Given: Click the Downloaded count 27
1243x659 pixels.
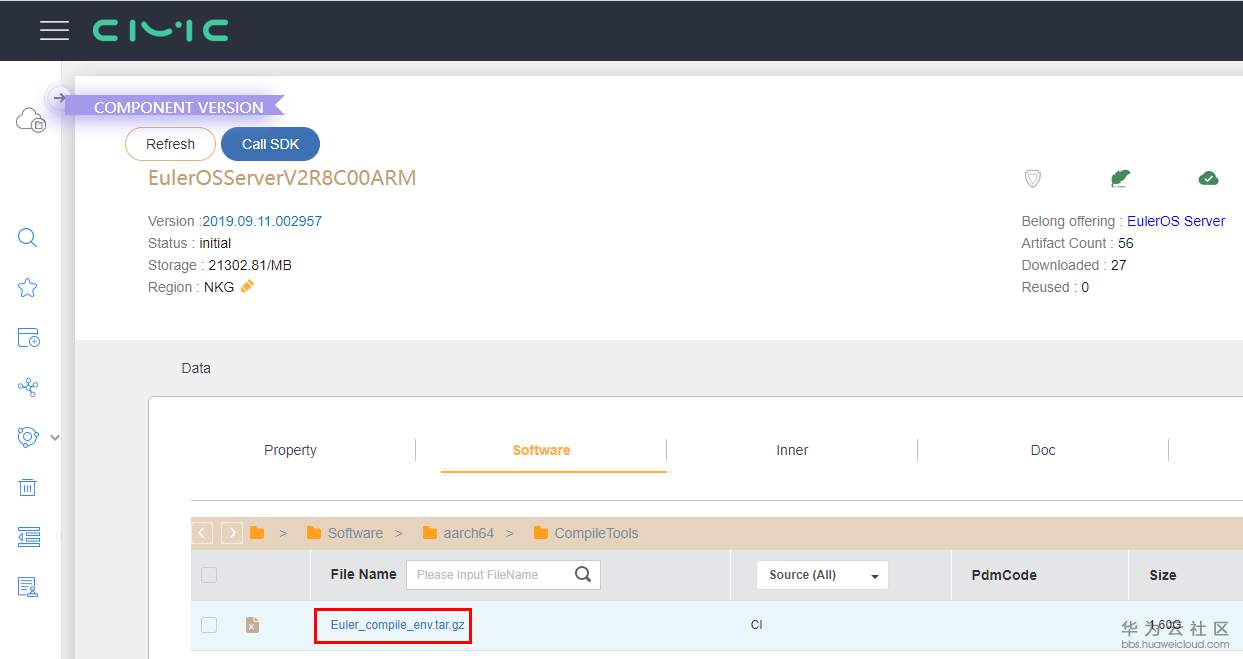Looking at the screenshot, I should click(1118, 265).
